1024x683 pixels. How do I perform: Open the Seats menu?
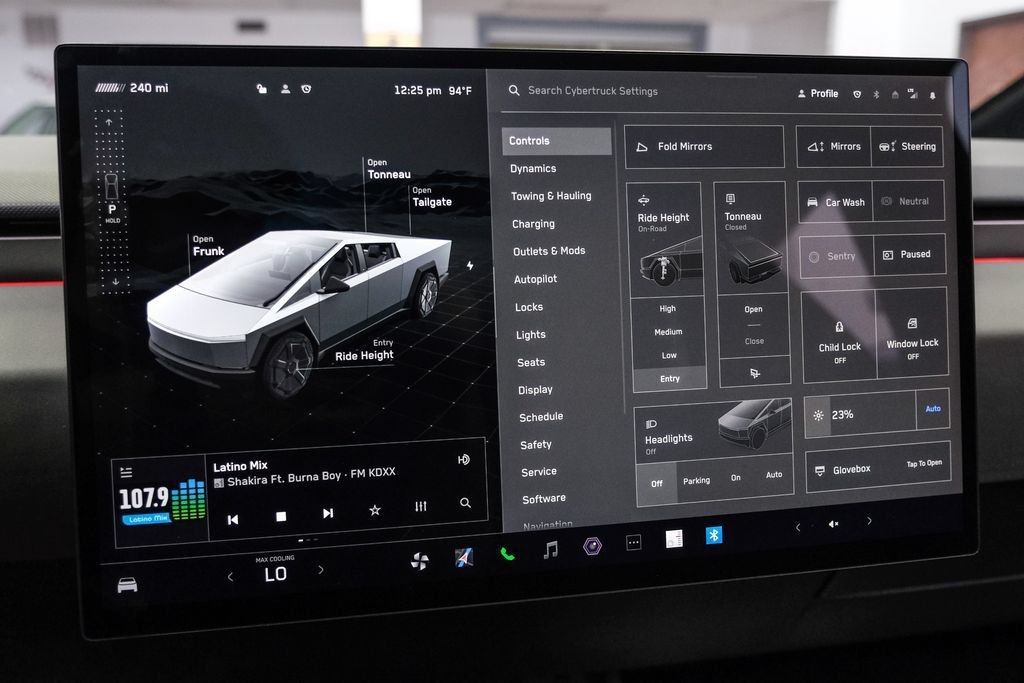point(531,362)
